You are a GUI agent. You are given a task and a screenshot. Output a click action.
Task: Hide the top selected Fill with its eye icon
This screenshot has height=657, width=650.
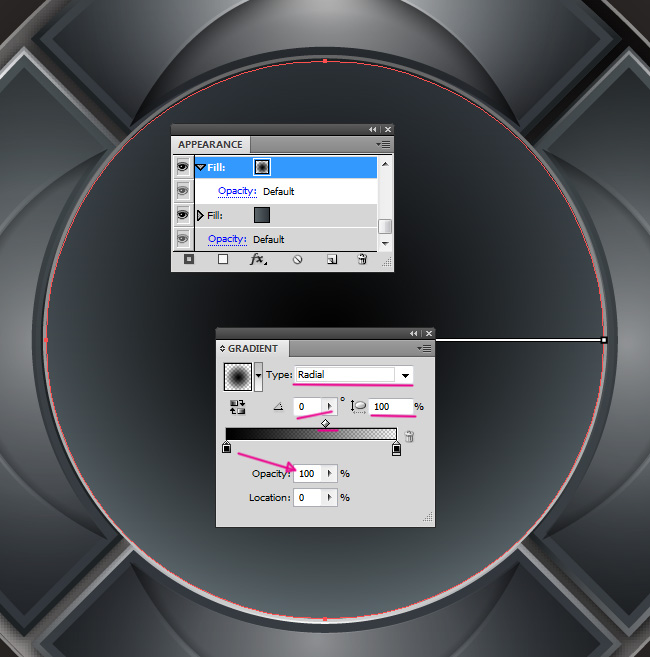183,167
